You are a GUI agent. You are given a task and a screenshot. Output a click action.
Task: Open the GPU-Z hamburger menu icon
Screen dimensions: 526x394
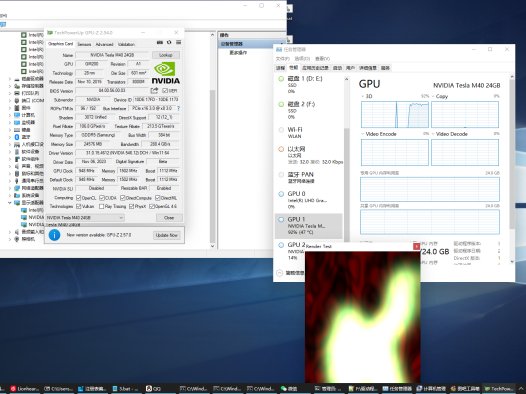178,43
